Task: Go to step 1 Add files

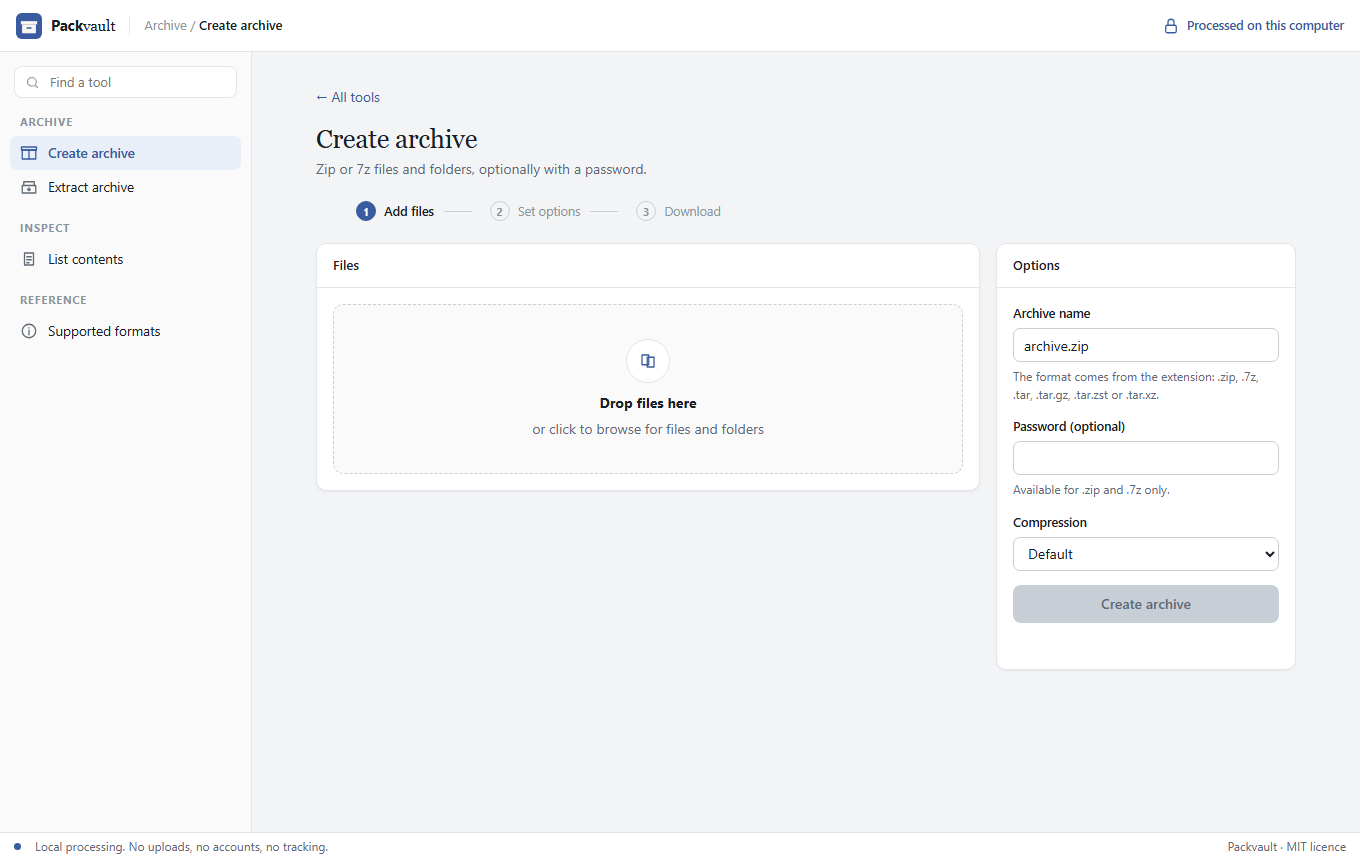Action: (x=395, y=212)
